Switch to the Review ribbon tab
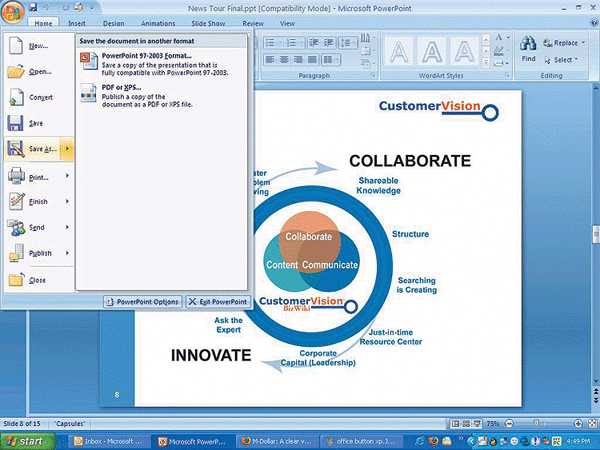 253,23
